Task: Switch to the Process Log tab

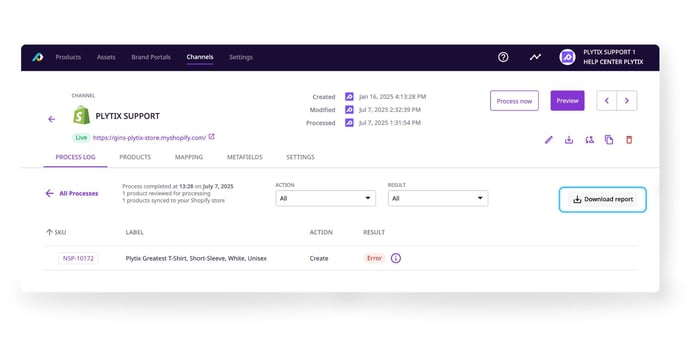Action: [75, 157]
